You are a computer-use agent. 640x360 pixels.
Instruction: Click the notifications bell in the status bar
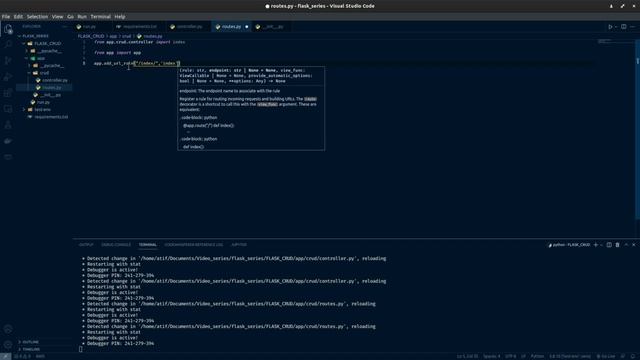633,356
